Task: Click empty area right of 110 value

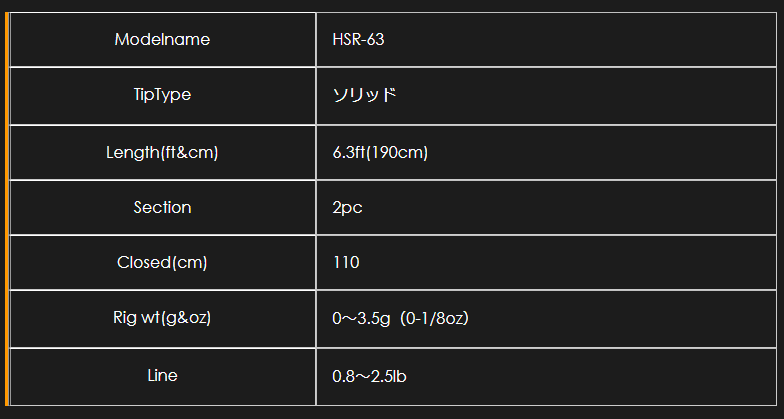Action: pos(568,262)
